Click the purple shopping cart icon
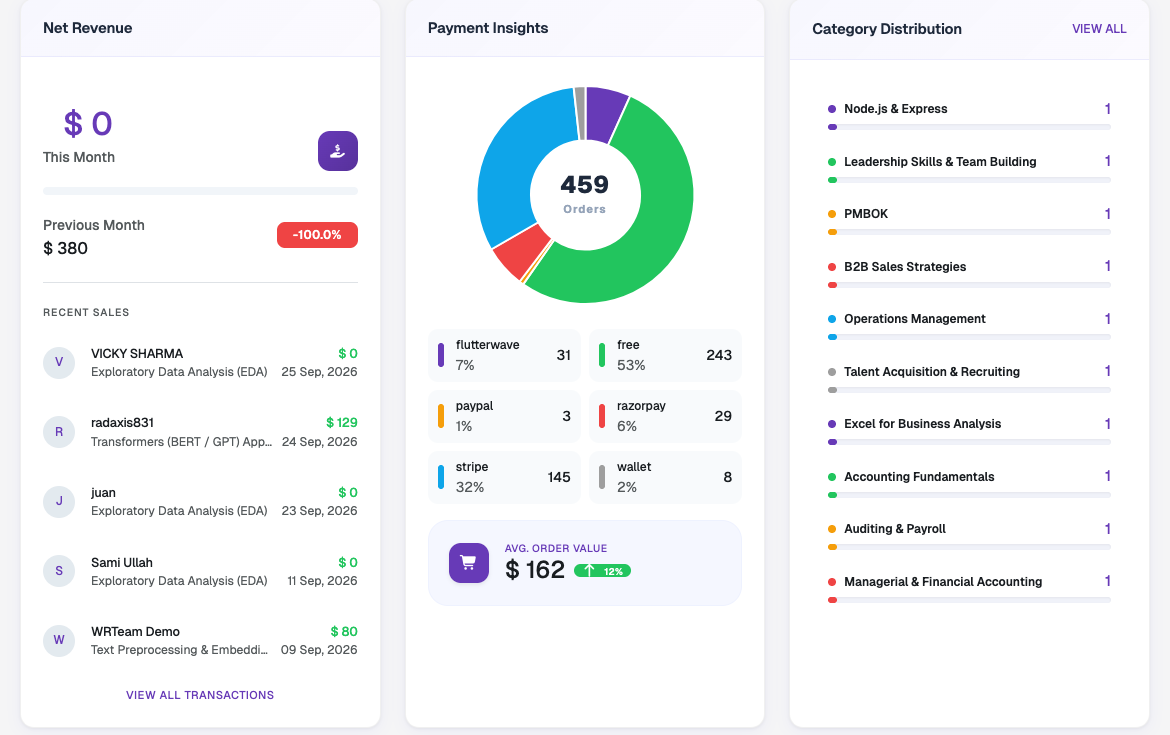This screenshot has width=1170, height=735. 469,563
